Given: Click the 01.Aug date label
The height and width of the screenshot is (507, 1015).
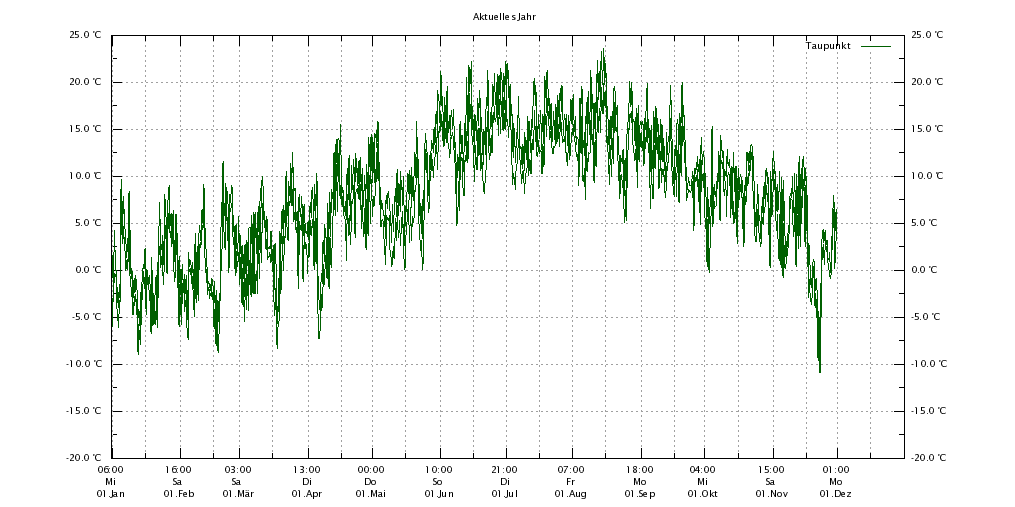Looking at the screenshot, I should tap(571, 494).
